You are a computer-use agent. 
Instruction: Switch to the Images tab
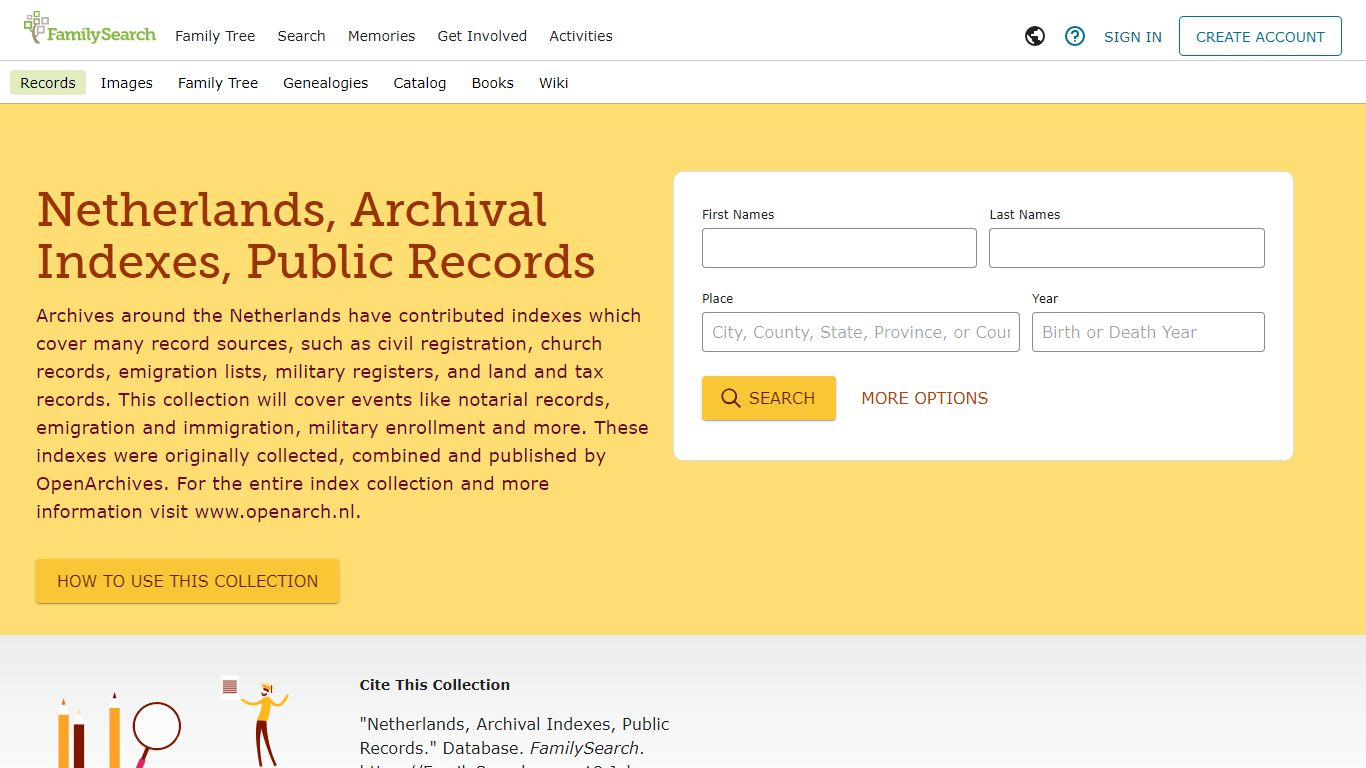click(x=127, y=83)
